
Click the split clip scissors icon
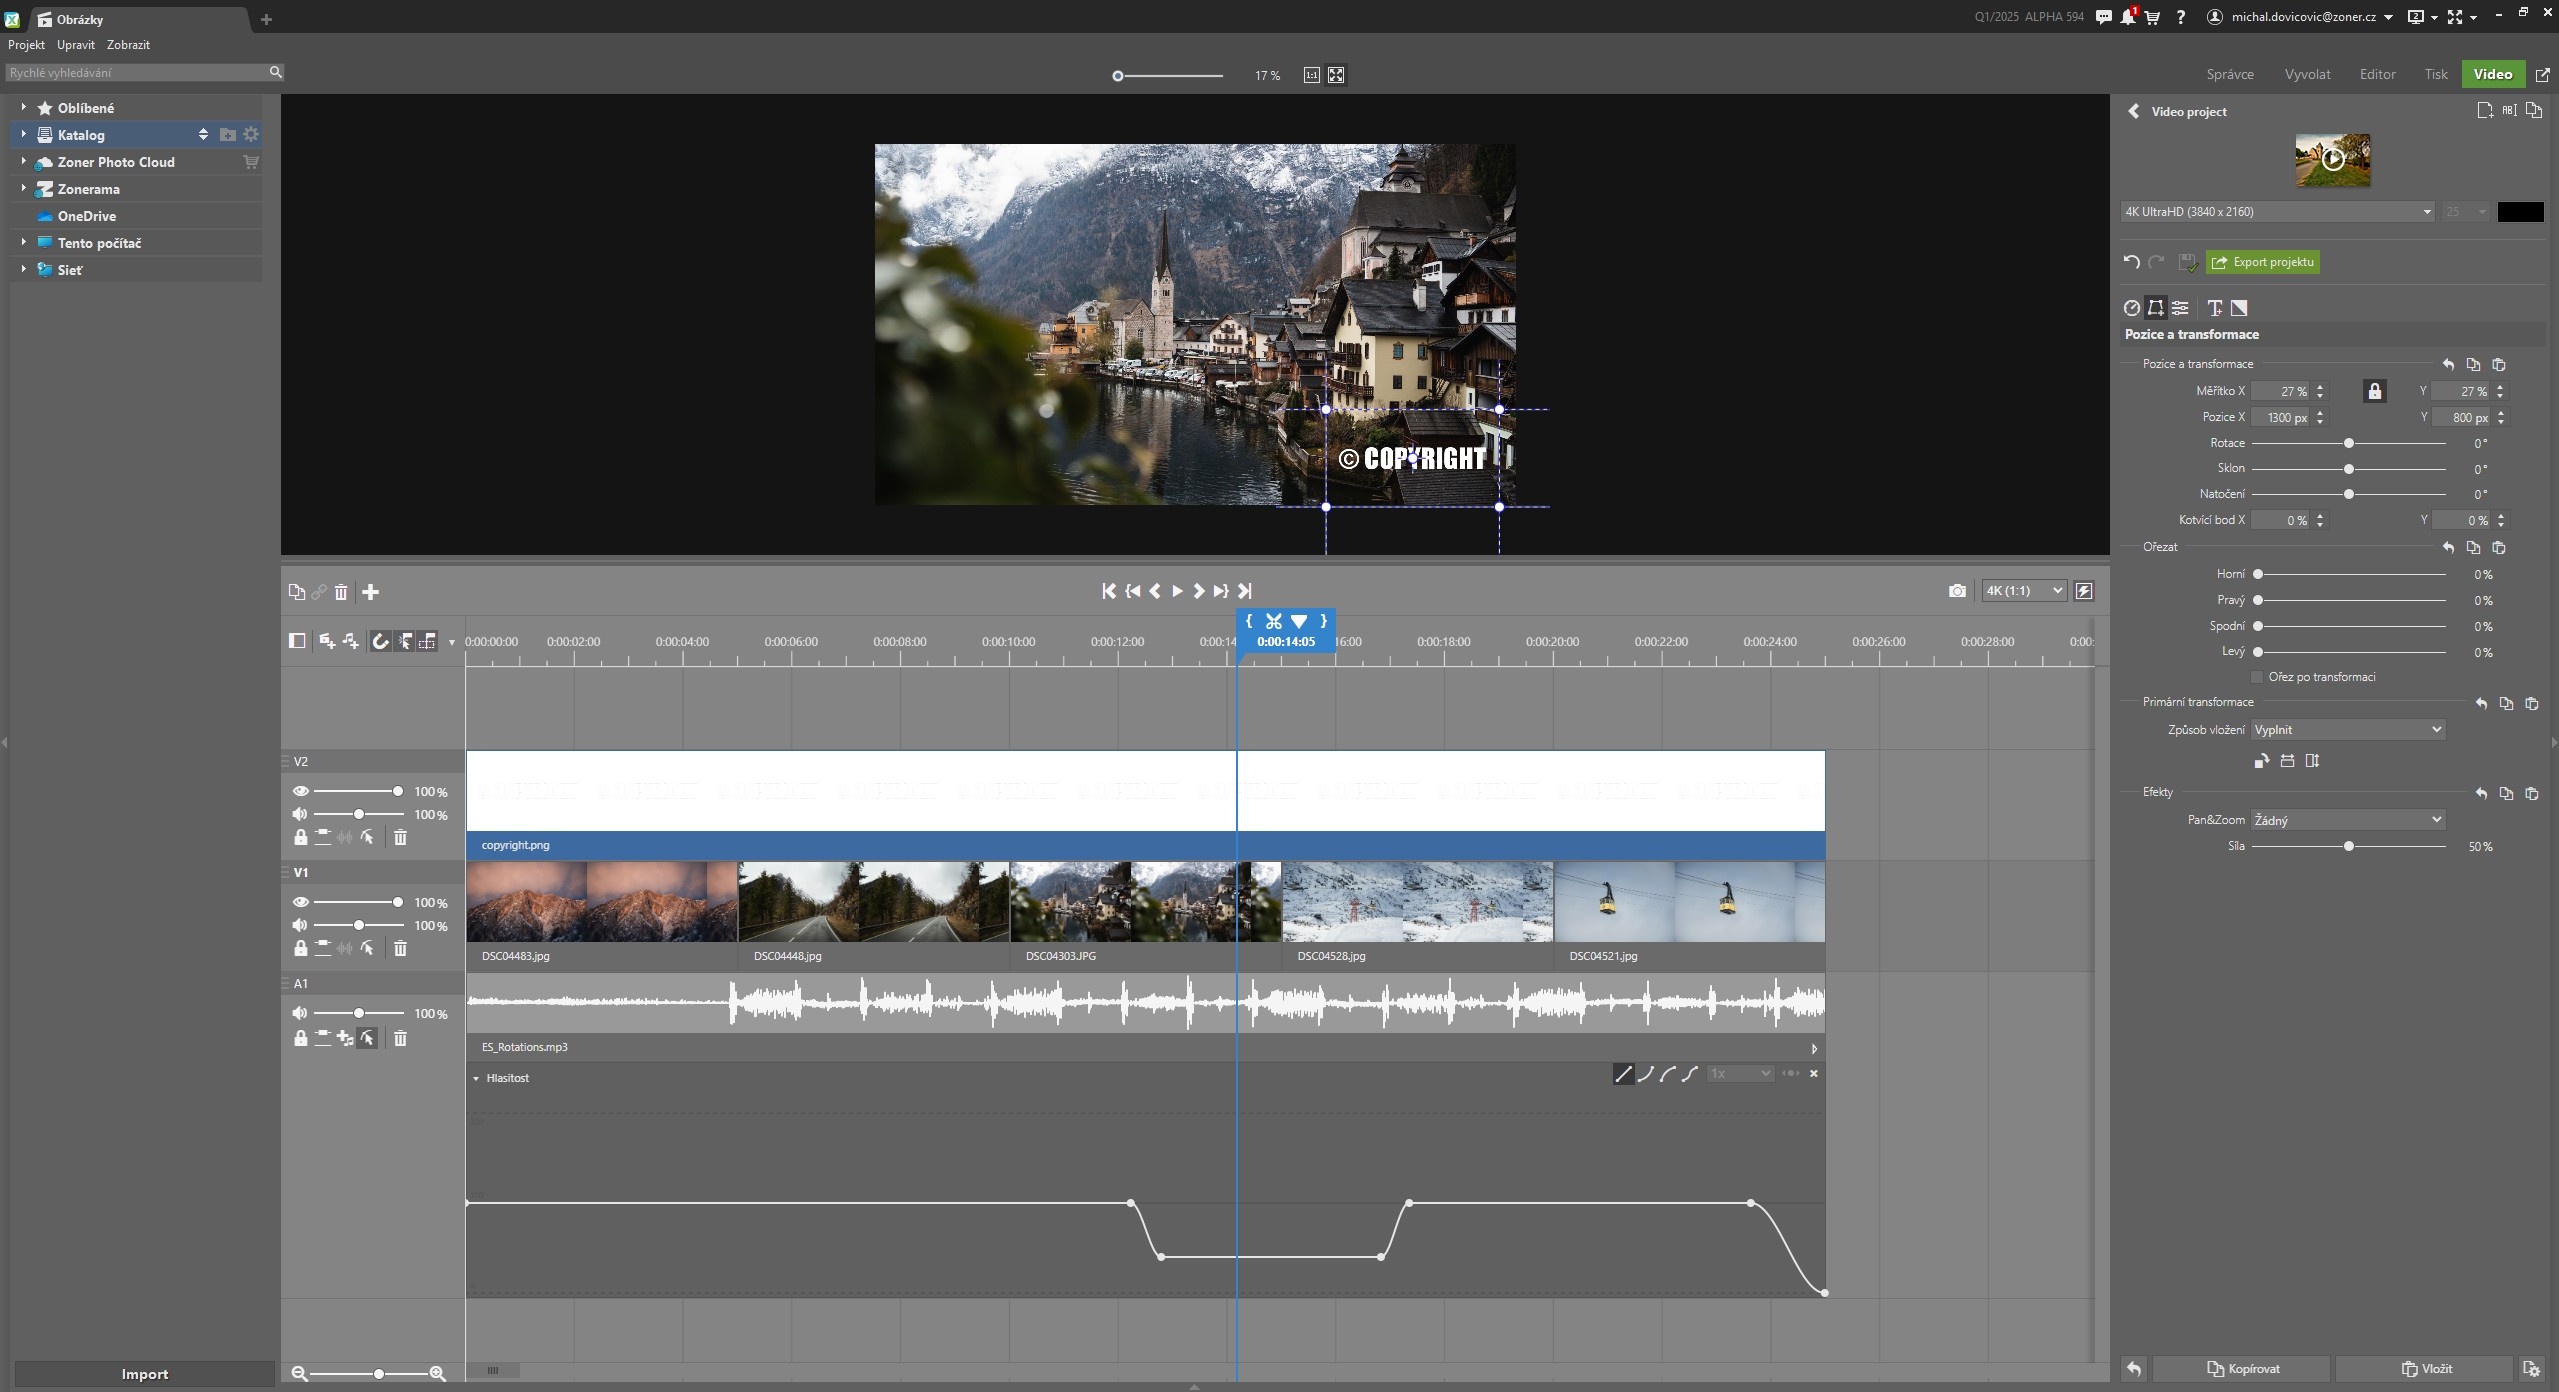pos(1273,621)
